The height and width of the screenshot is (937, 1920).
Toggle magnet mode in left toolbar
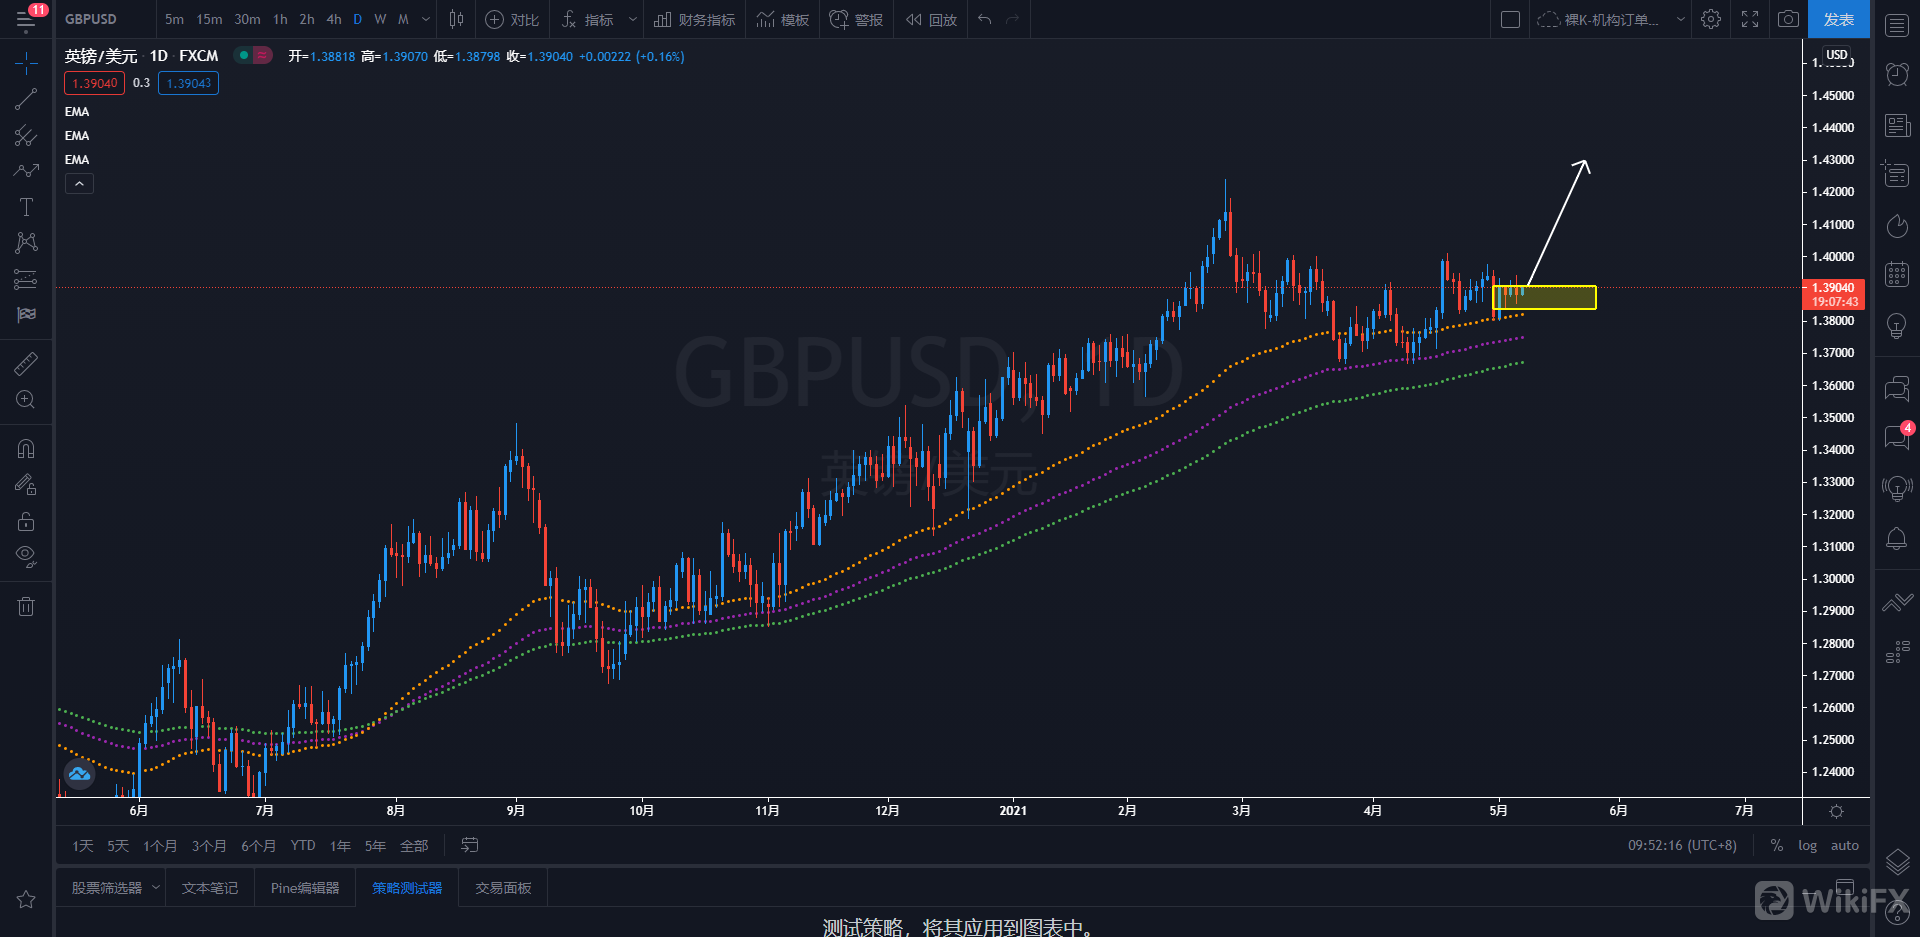(x=26, y=449)
